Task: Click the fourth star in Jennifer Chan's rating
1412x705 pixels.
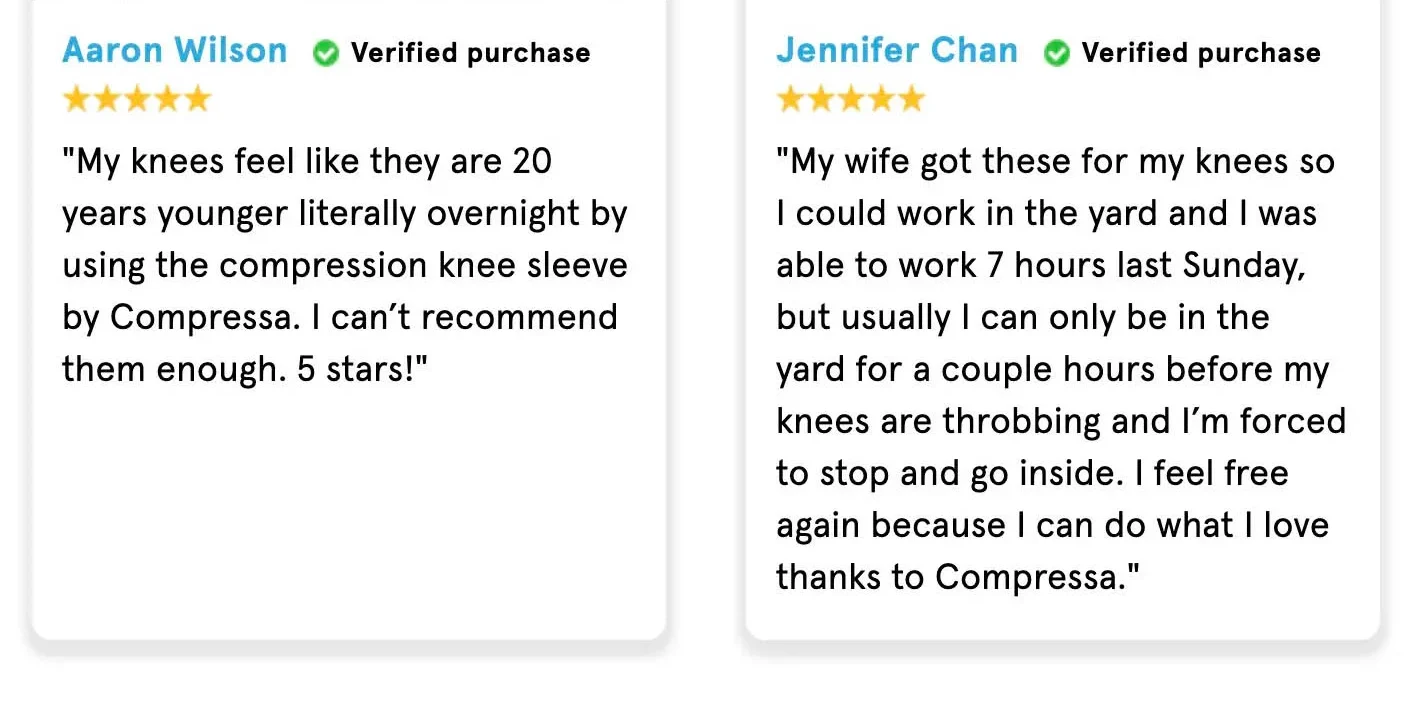Action: point(881,99)
